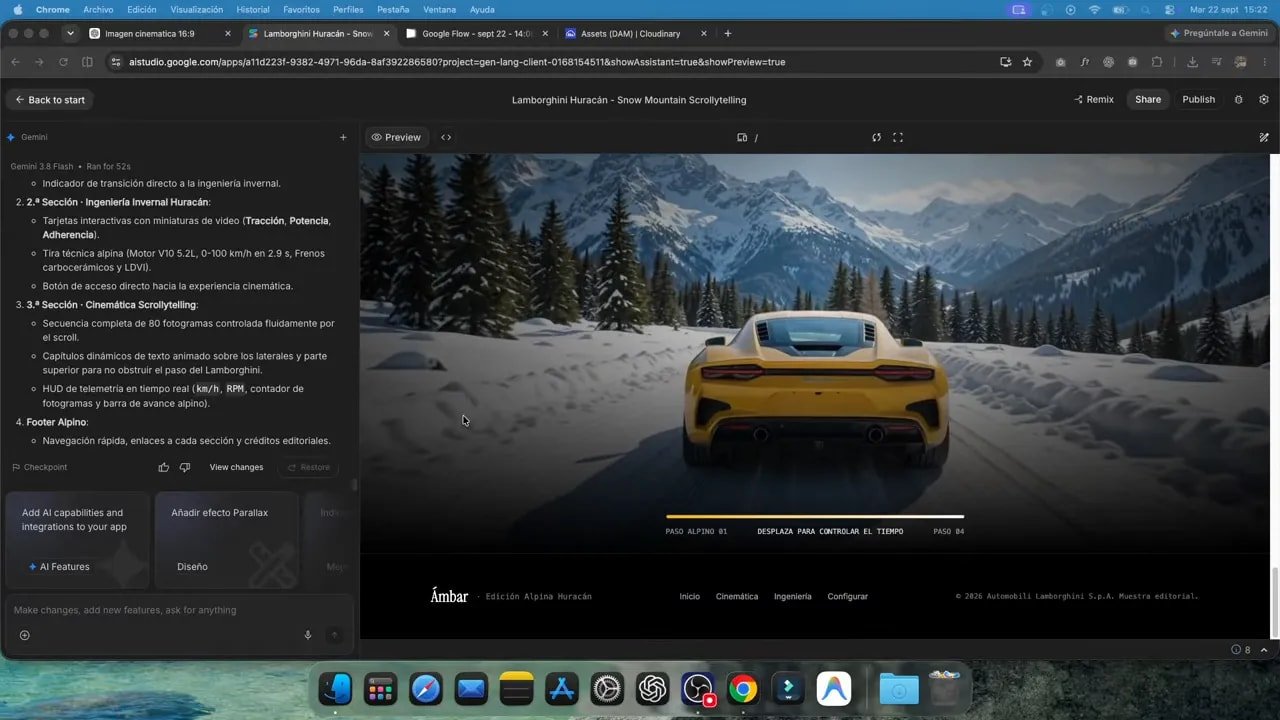This screenshot has height=720, width=1280.
Task: Click the address bar URL
Action: 457,62
